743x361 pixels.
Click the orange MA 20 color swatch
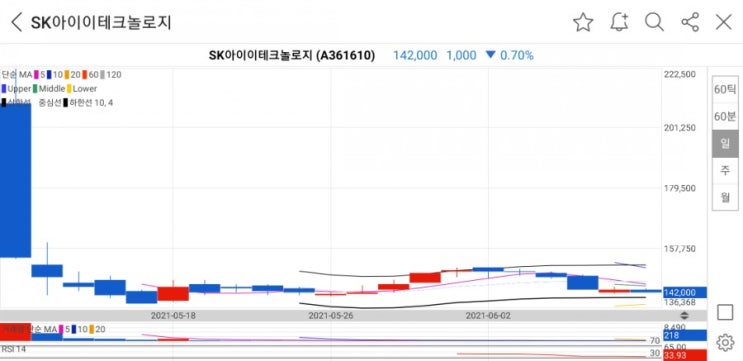point(67,74)
